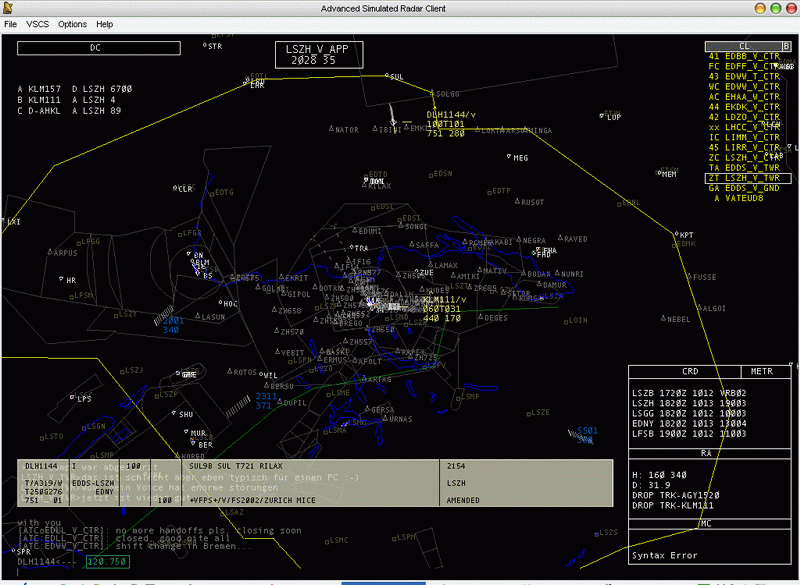Image resolution: width=800 pixels, height=585 pixels.
Task: Click the MC section header
Action: tap(706, 523)
